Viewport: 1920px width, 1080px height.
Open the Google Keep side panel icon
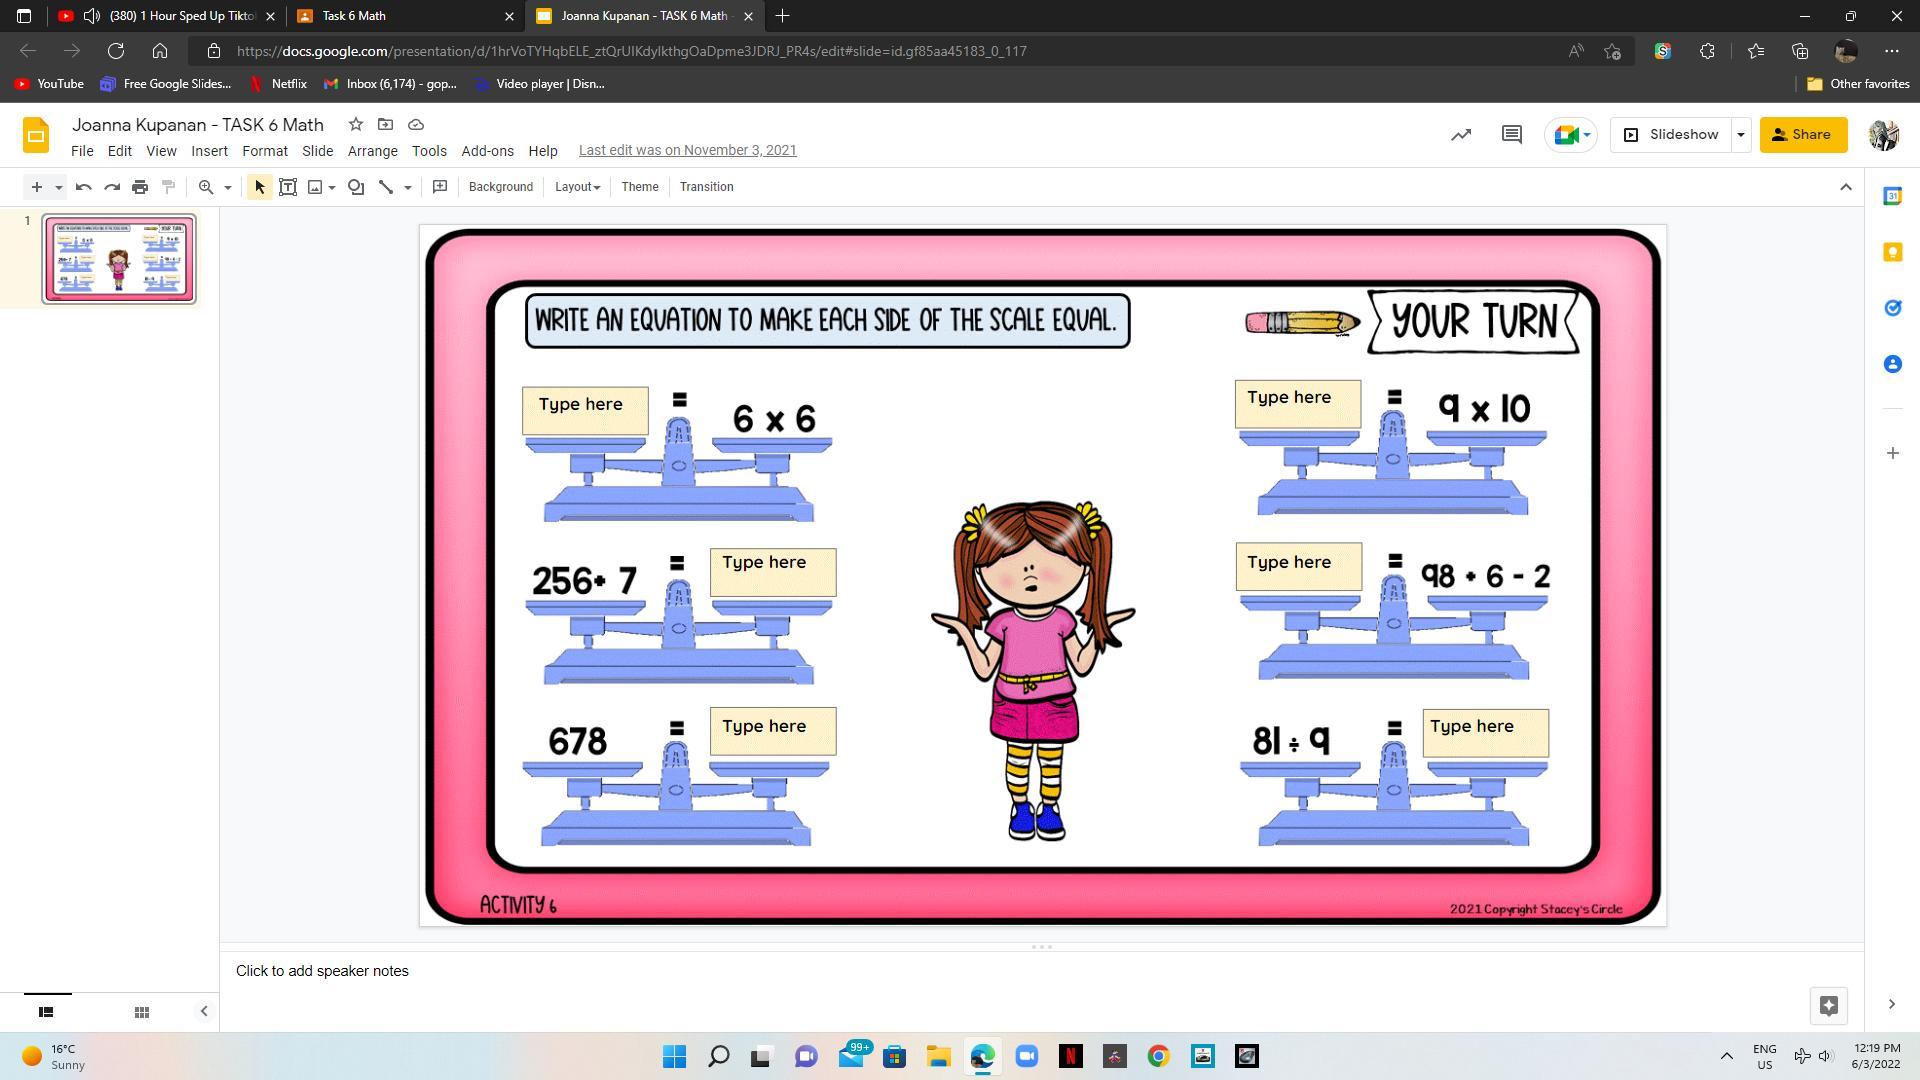(x=1892, y=252)
